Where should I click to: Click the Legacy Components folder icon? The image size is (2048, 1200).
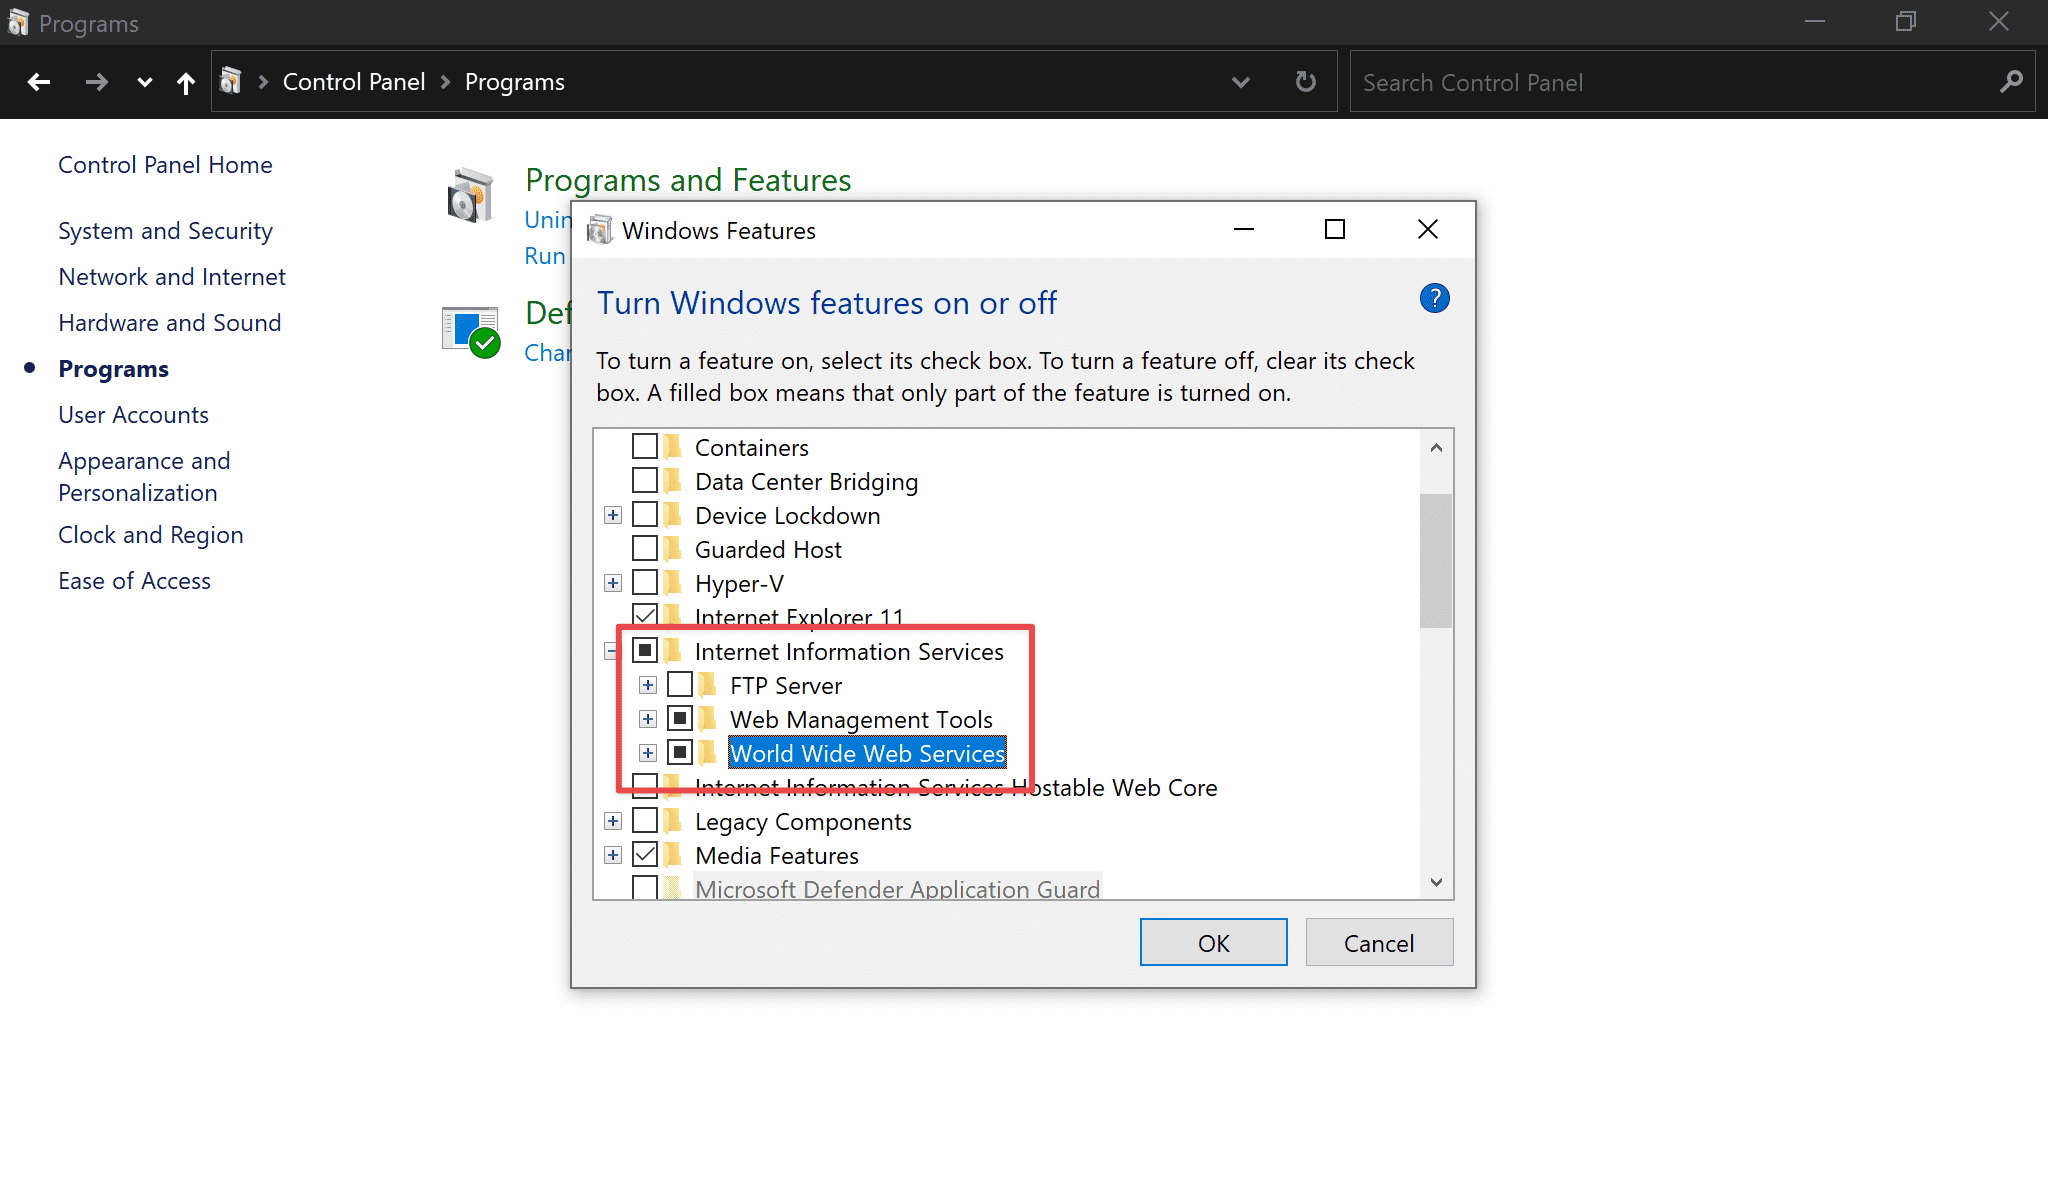click(673, 821)
